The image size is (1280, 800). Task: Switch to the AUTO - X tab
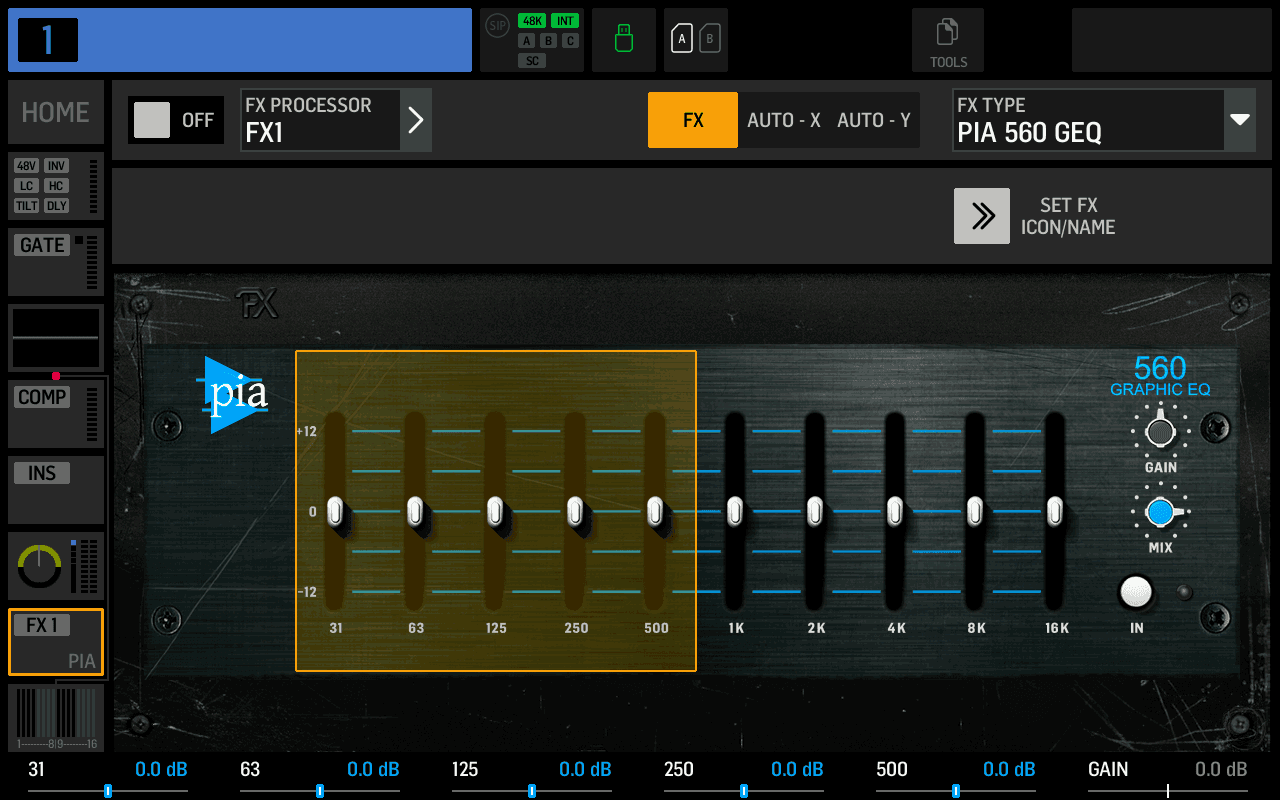point(784,120)
